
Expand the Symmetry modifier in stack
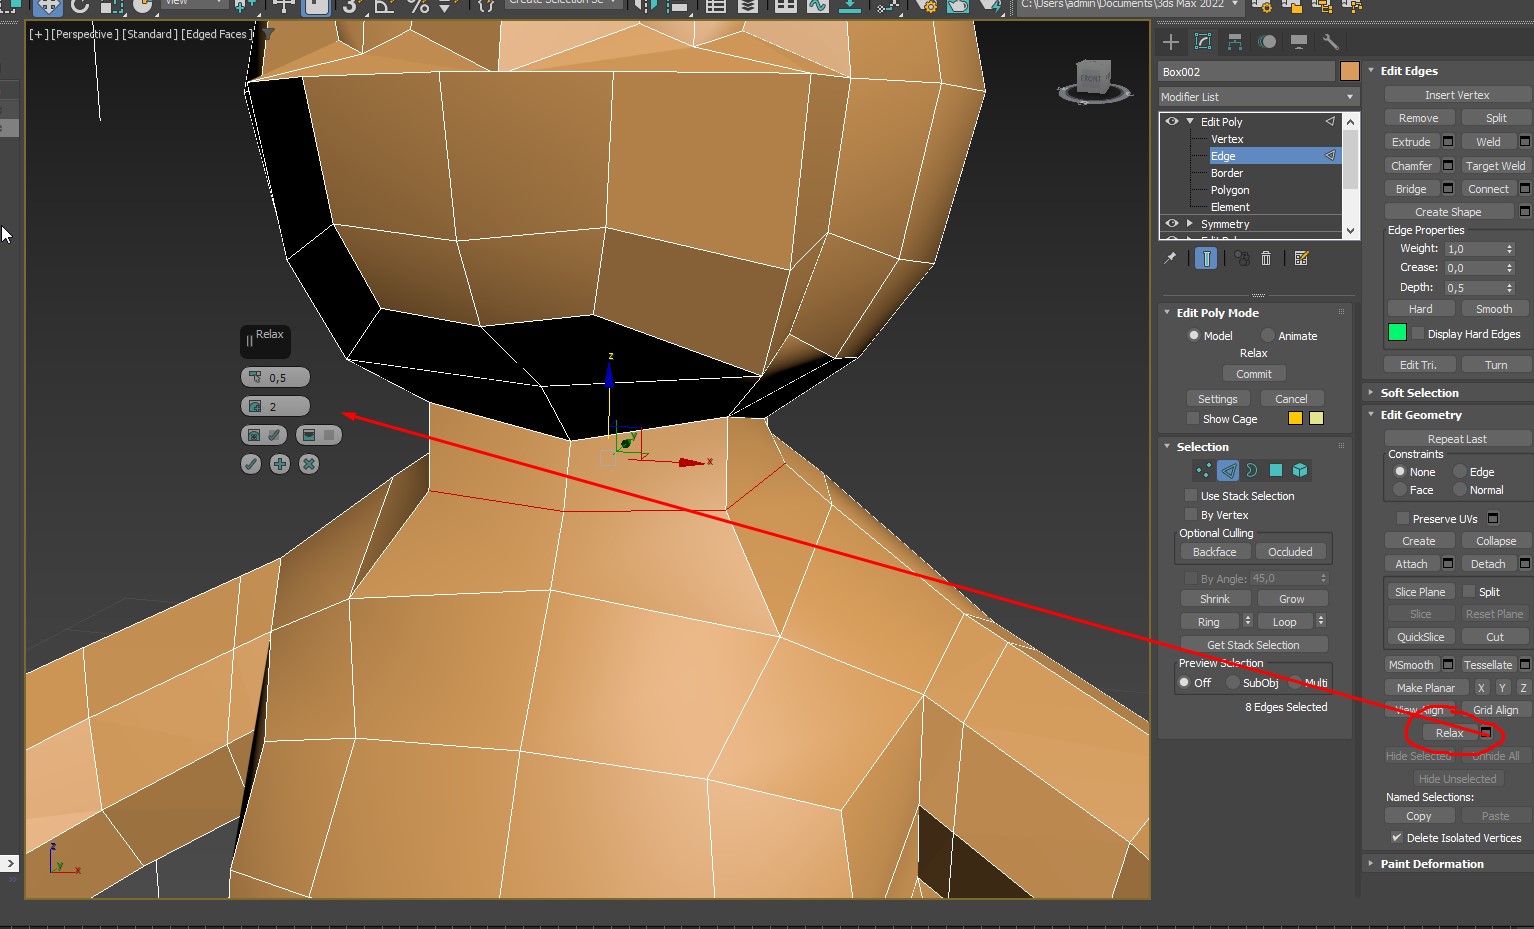1189,224
